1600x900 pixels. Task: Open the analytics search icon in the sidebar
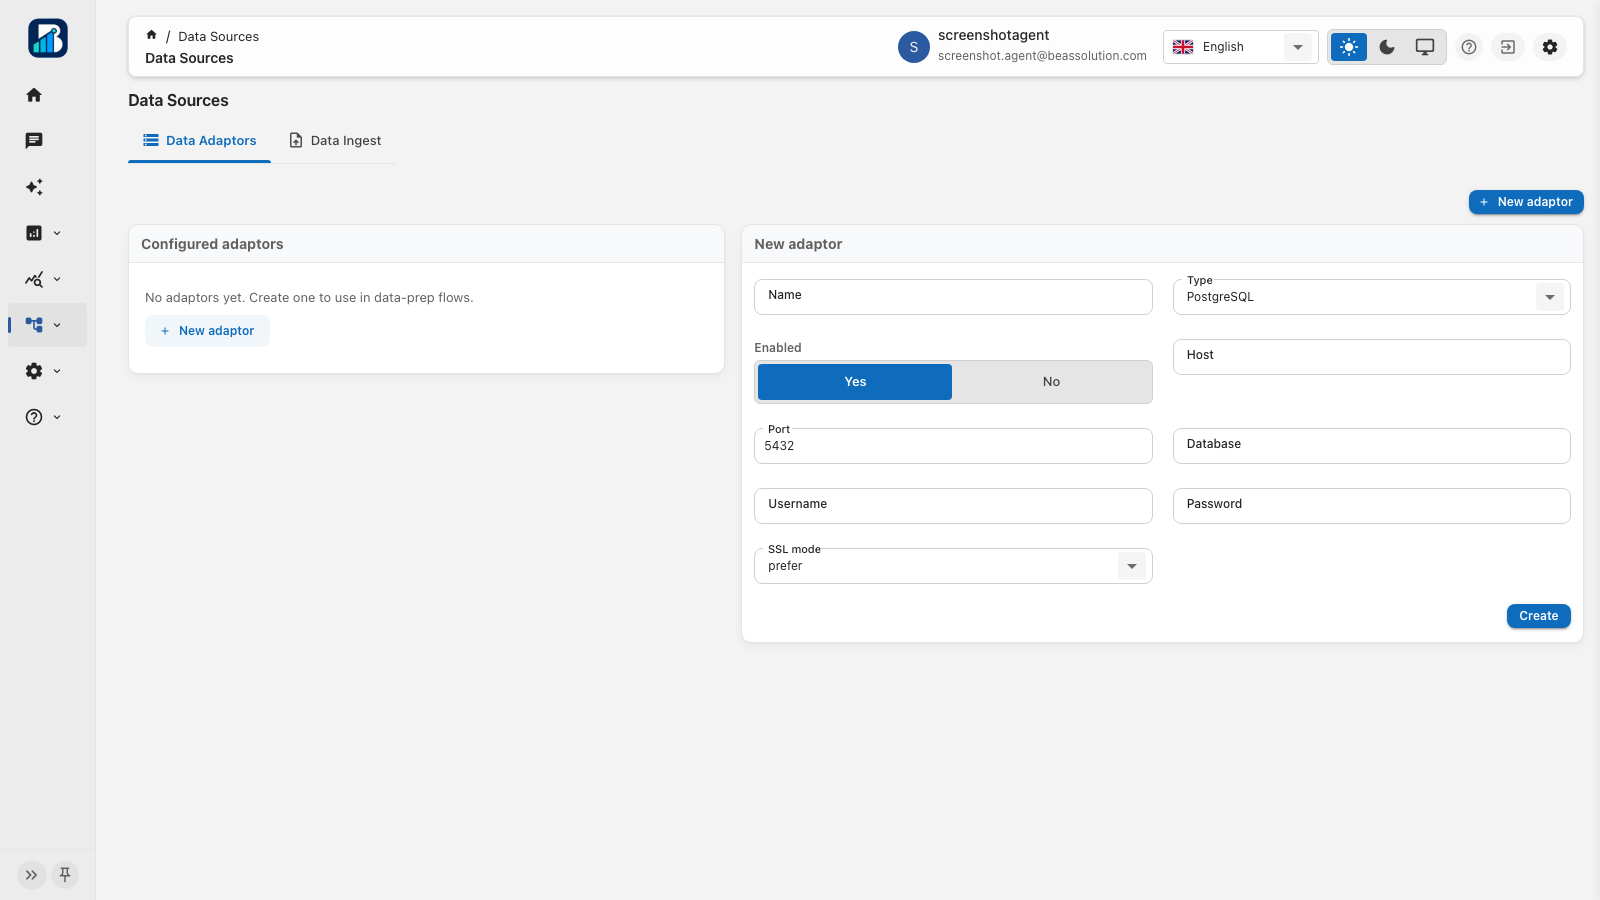point(34,279)
